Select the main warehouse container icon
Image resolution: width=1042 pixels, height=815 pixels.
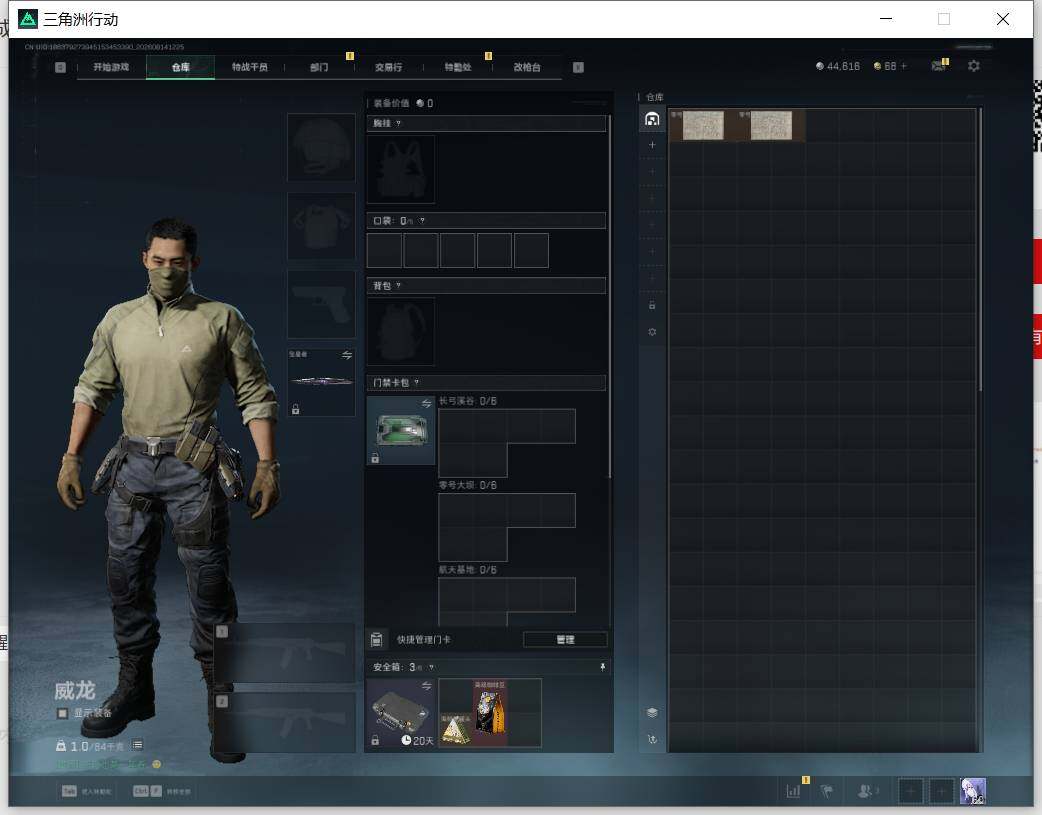pyautogui.click(x=652, y=119)
